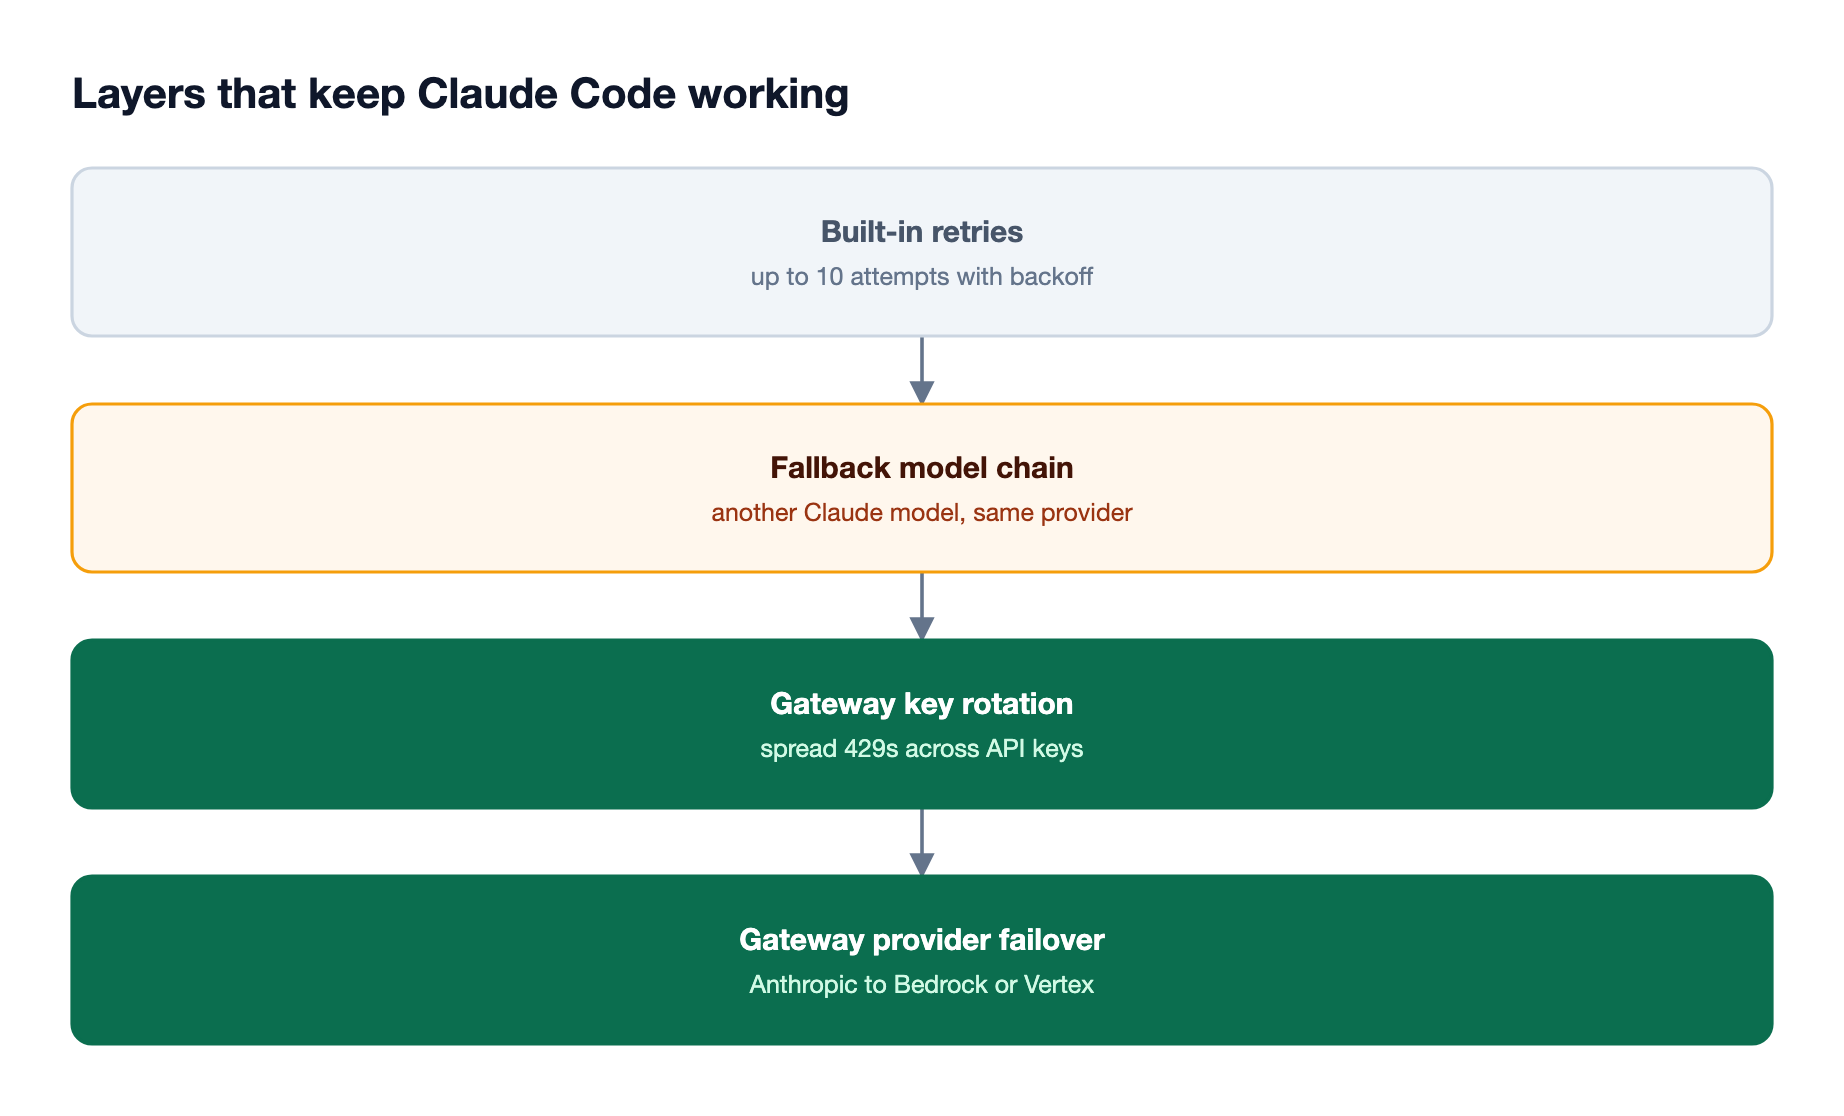Screen dimensions: 1844x1116
Task: Select the 'Gateway key rotation' heading
Action: 922,704
